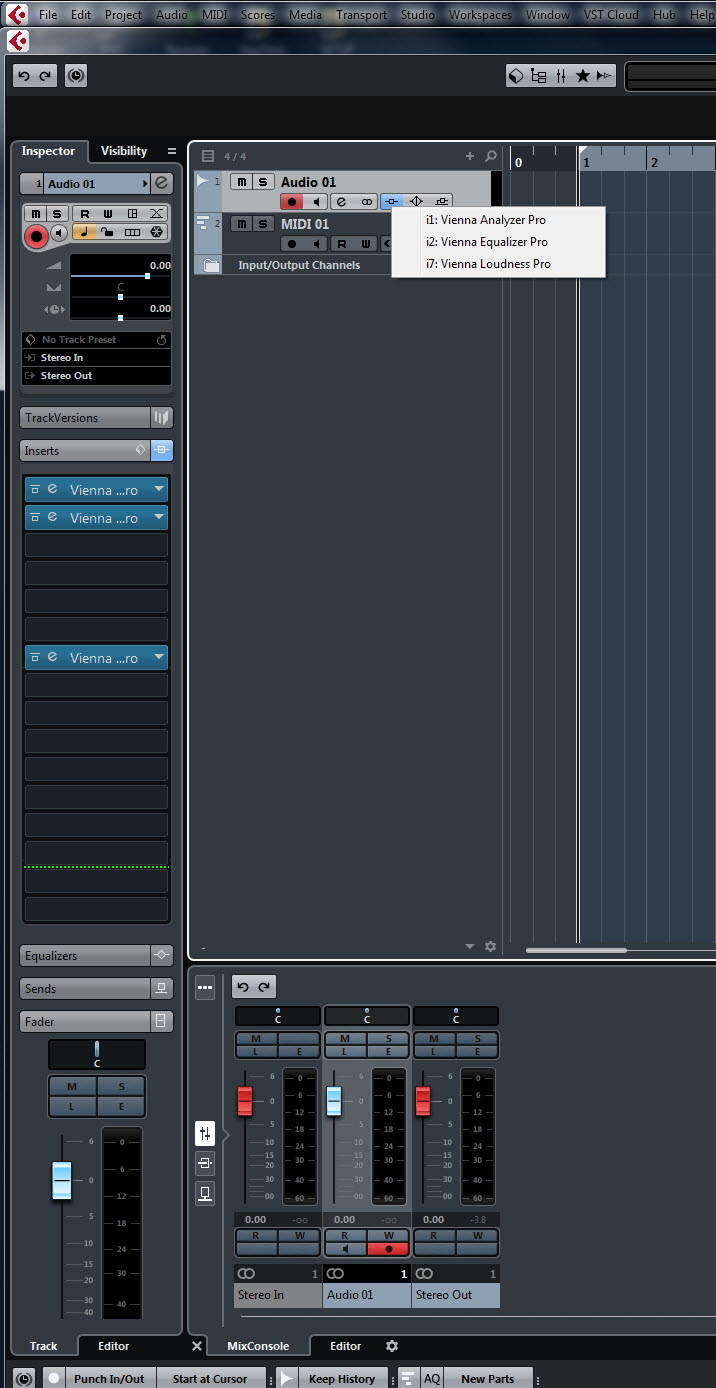This screenshot has height=1388, width=716.
Task: Click the New Parts button
Action: pos(488,1379)
